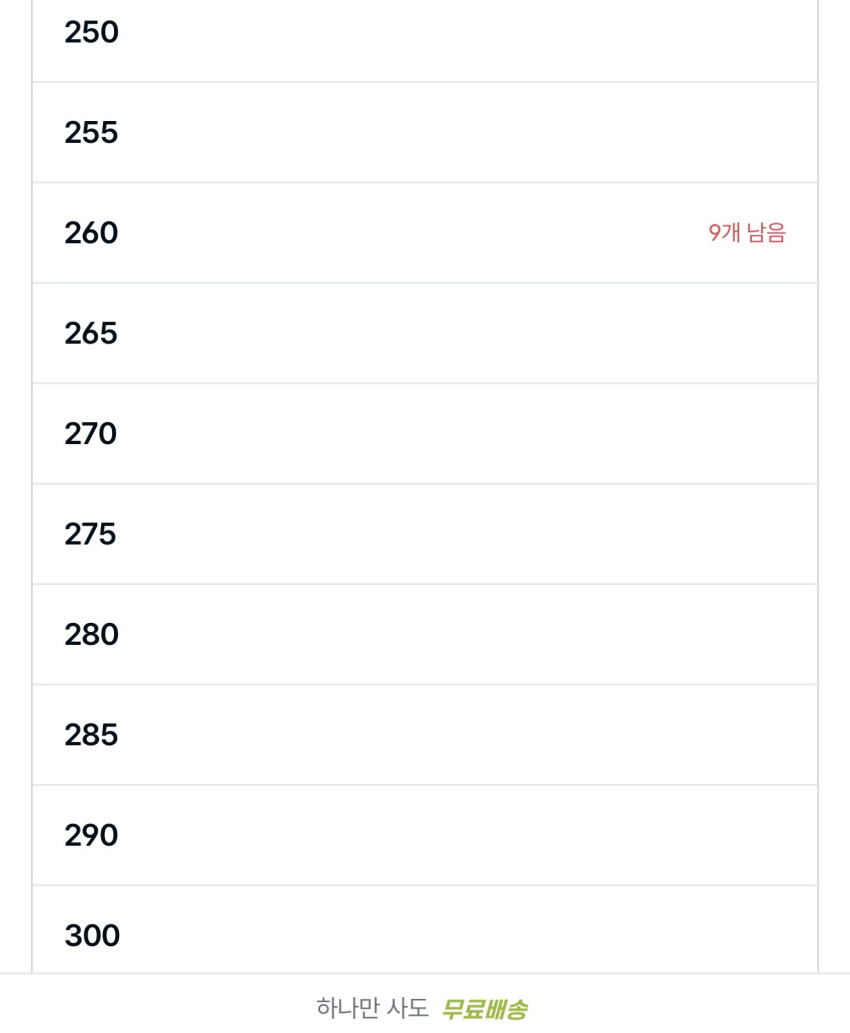Select shoe size 250
Image resolution: width=850 pixels, height=1033 pixels.
pos(91,33)
